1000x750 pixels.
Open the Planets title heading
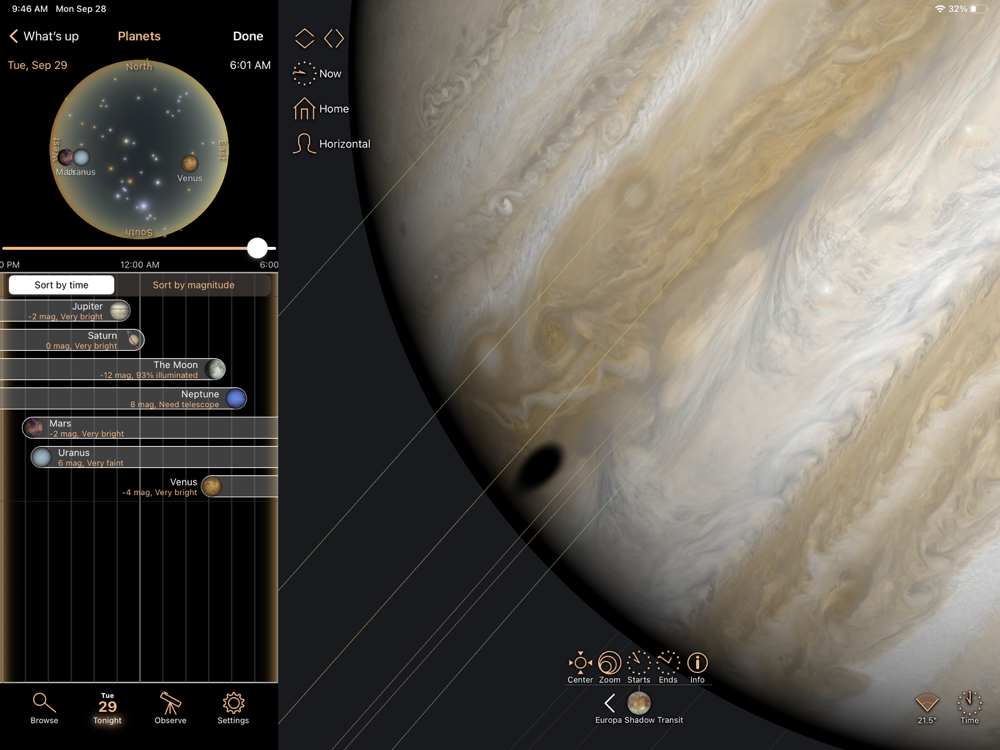pos(139,36)
